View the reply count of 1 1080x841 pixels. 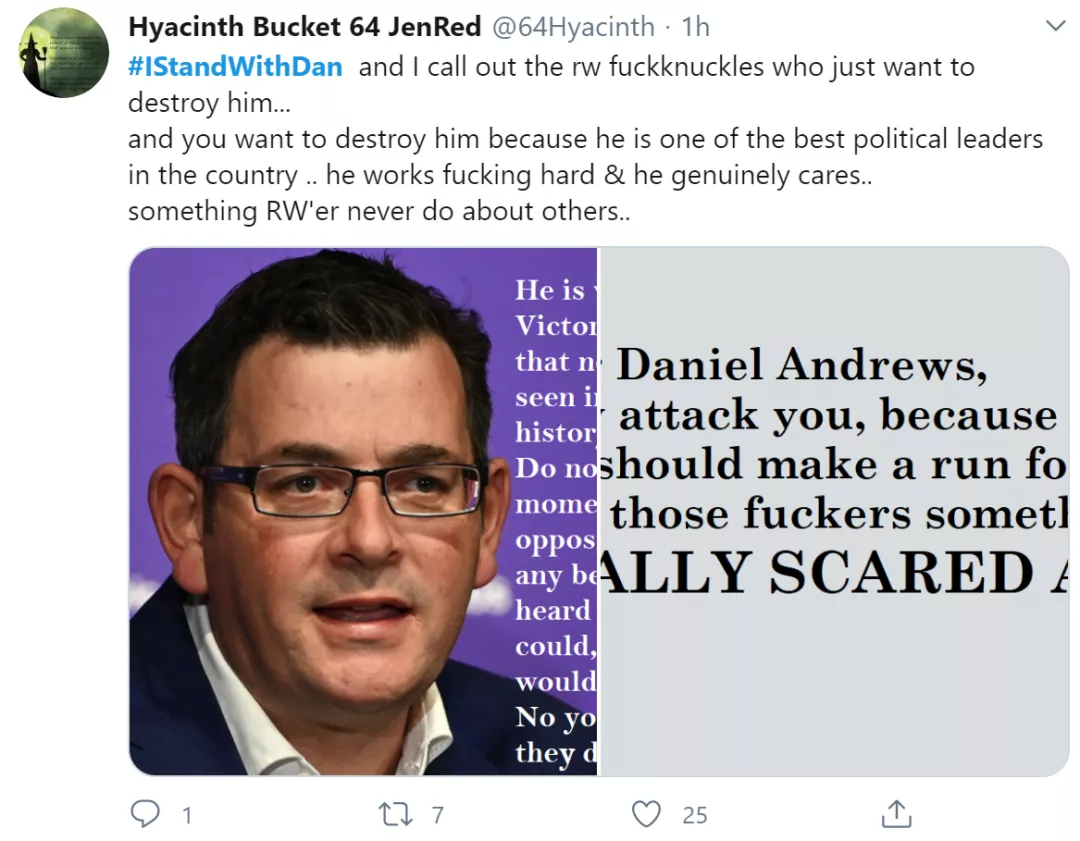187,816
